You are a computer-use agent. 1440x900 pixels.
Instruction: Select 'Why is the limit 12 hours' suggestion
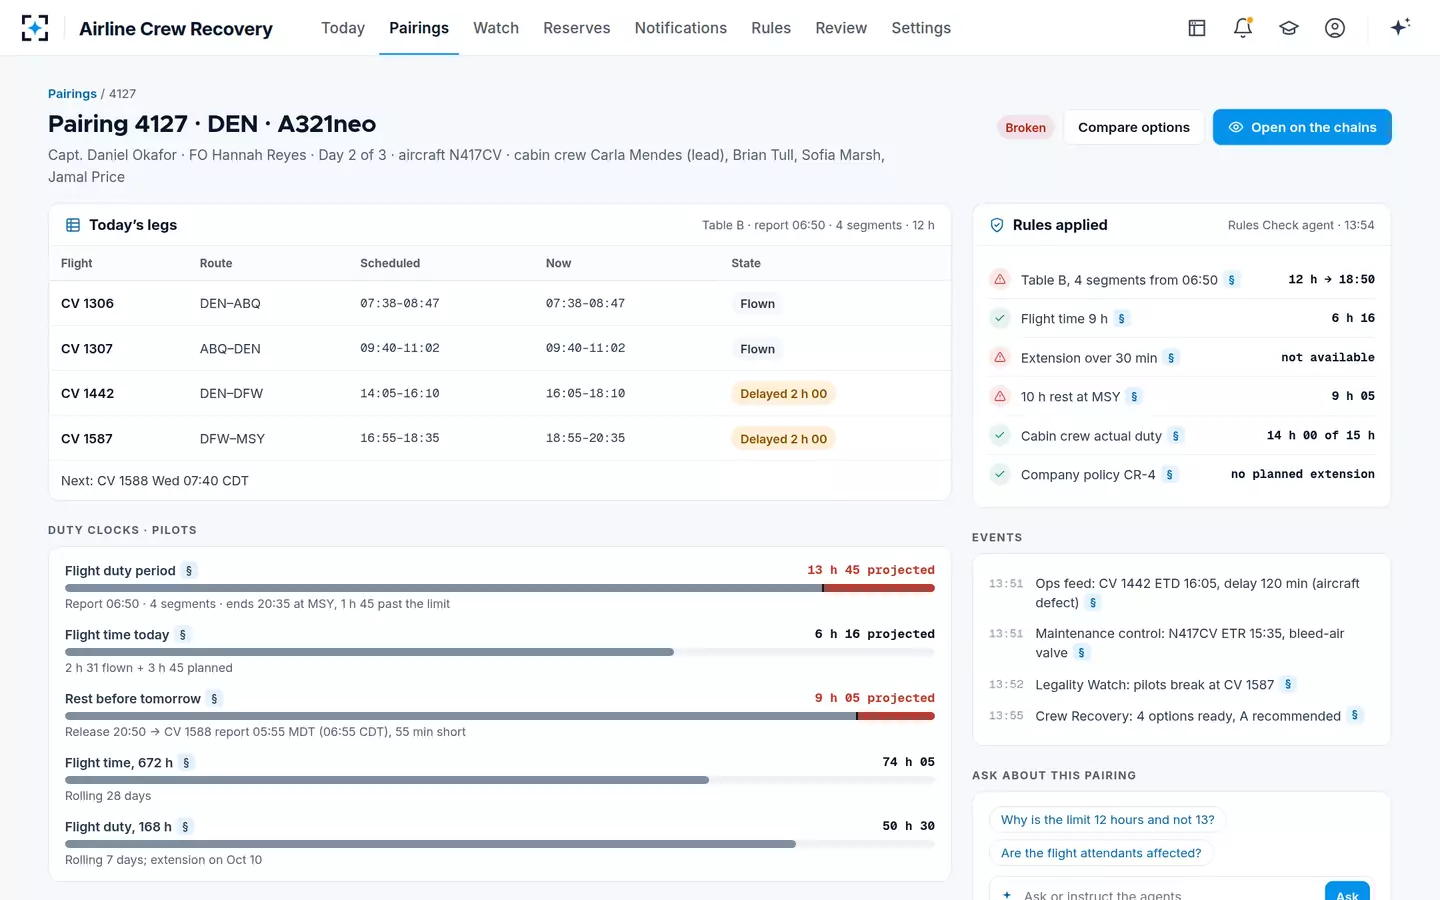1107,820
